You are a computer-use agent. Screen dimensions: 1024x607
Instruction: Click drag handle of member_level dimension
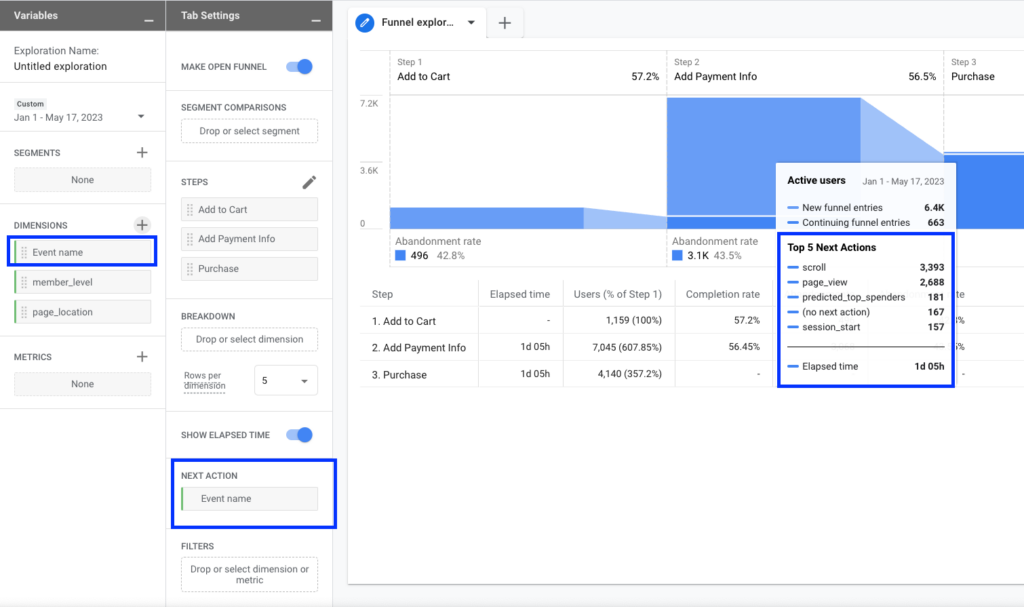[24, 283]
